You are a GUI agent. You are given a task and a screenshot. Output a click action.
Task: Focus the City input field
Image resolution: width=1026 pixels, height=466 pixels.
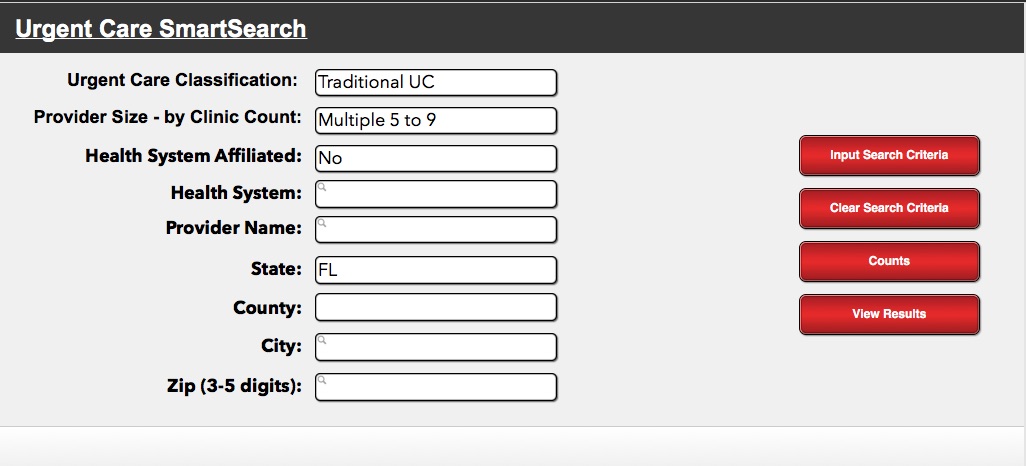pyautogui.click(x=436, y=347)
